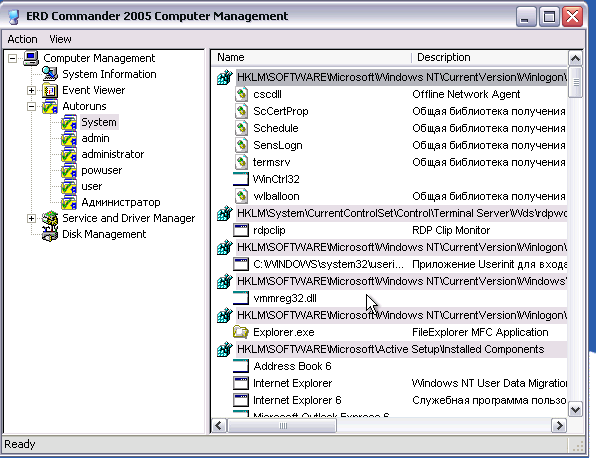Image resolution: width=596 pixels, height=458 pixels.
Task: Click the user autoruns icon
Action: tap(69, 186)
